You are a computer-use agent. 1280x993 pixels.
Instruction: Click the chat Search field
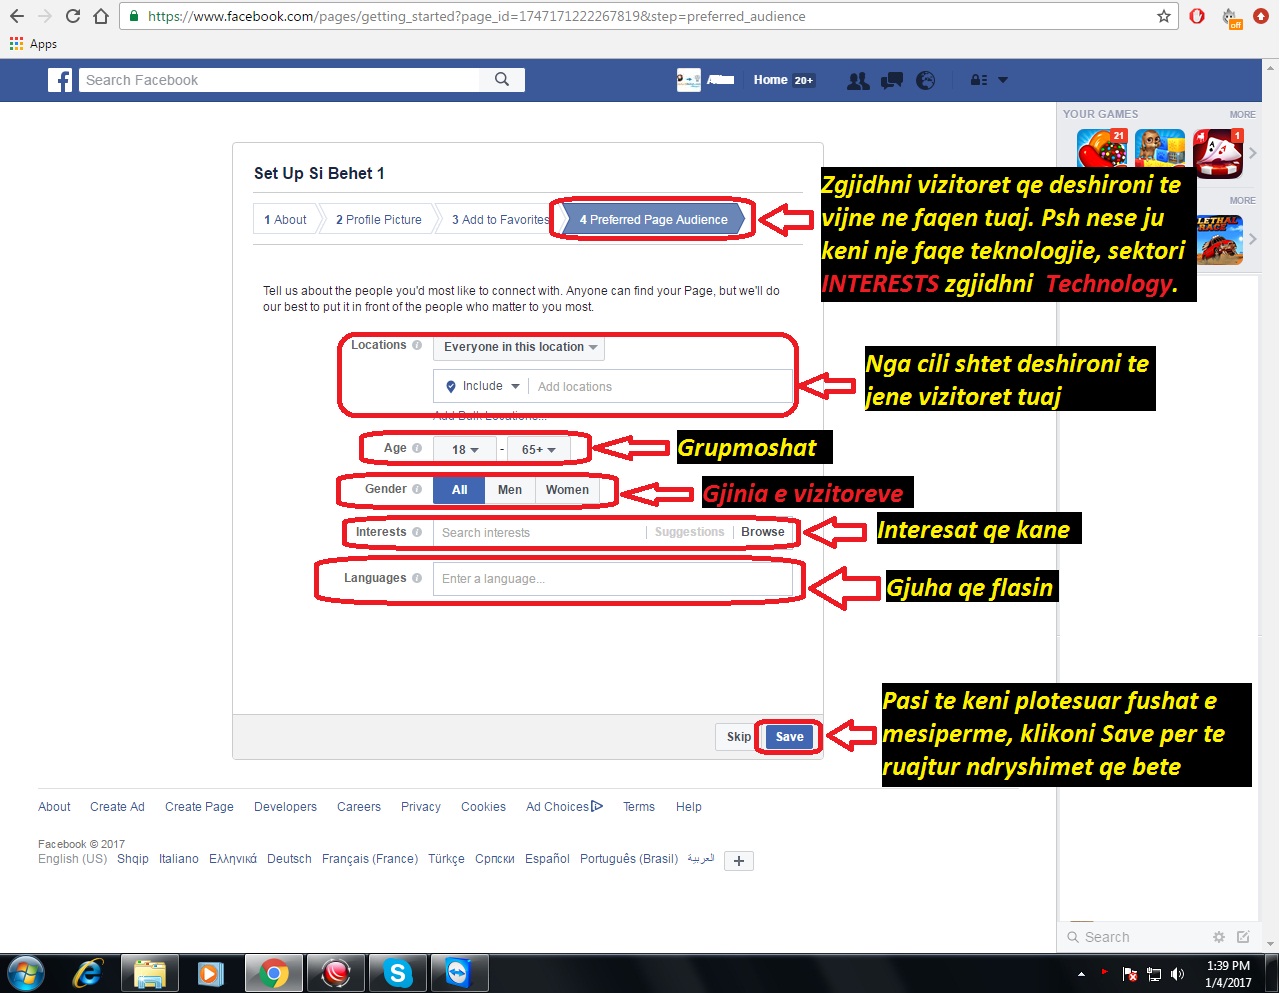pyautogui.click(x=1135, y=937)
